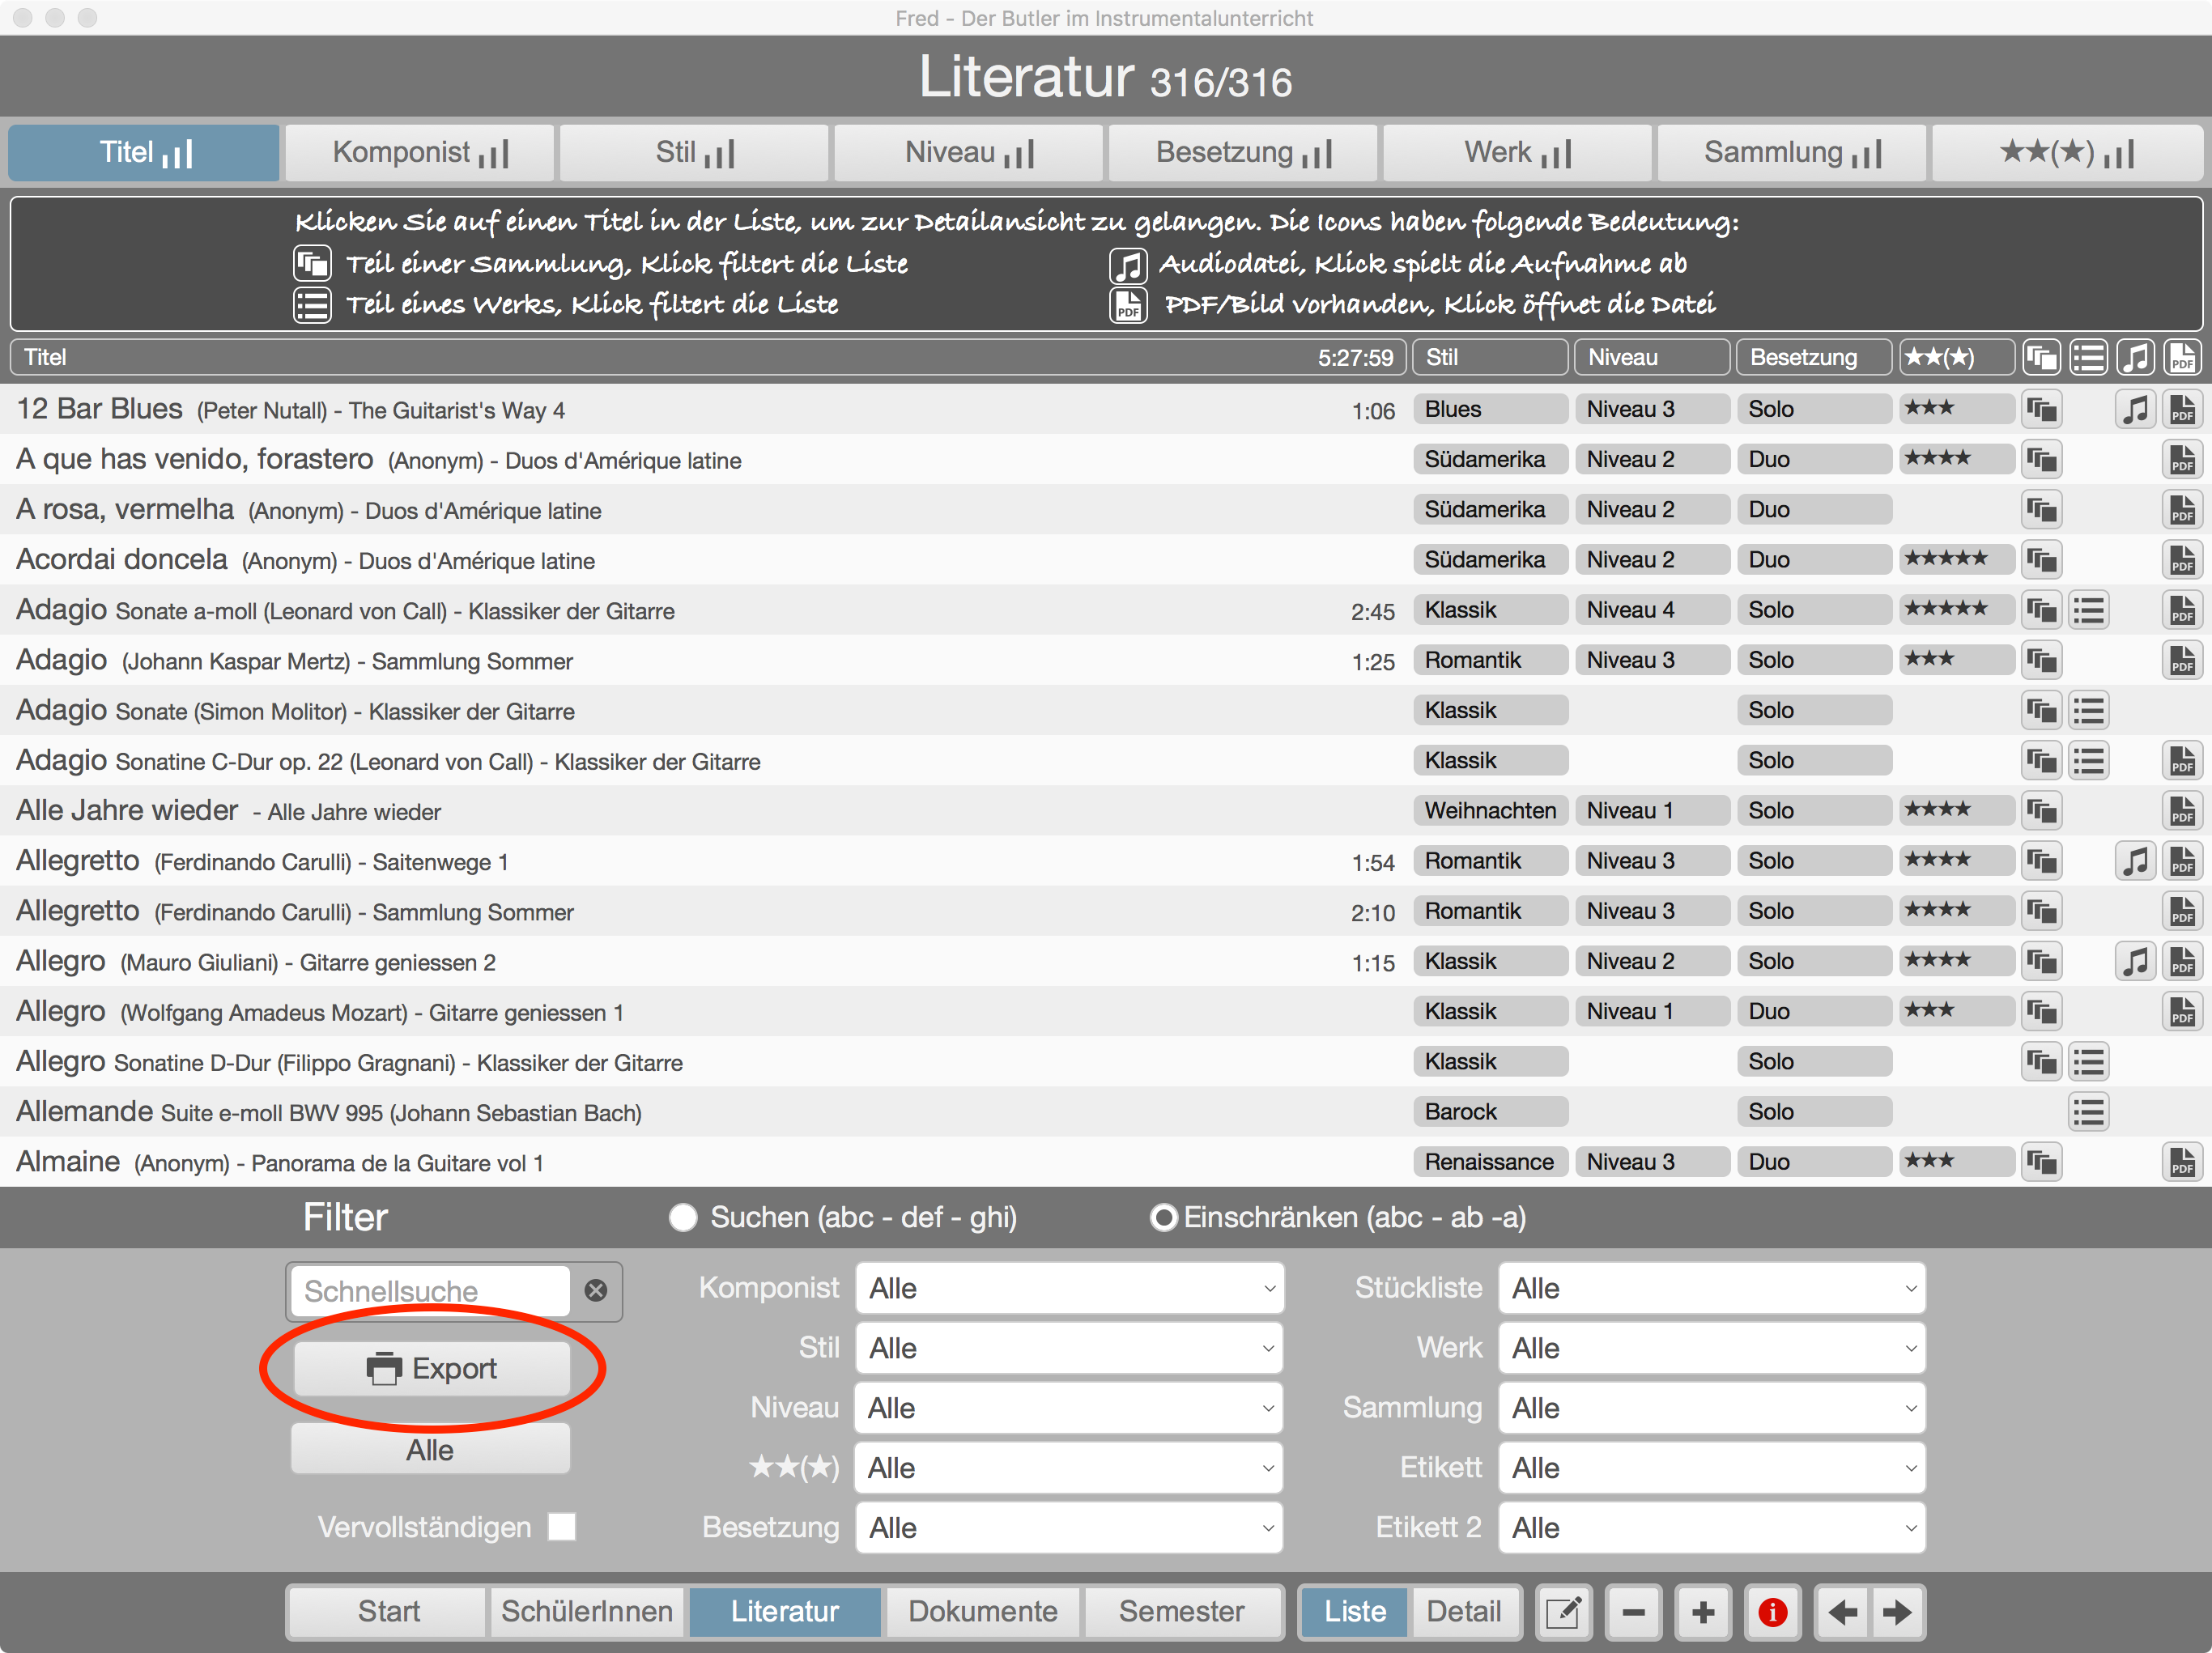This screenshot has width=2212, height=1653.
Task: Play audio for 12 Bar Blues
Action: (x=2134, y=409)
